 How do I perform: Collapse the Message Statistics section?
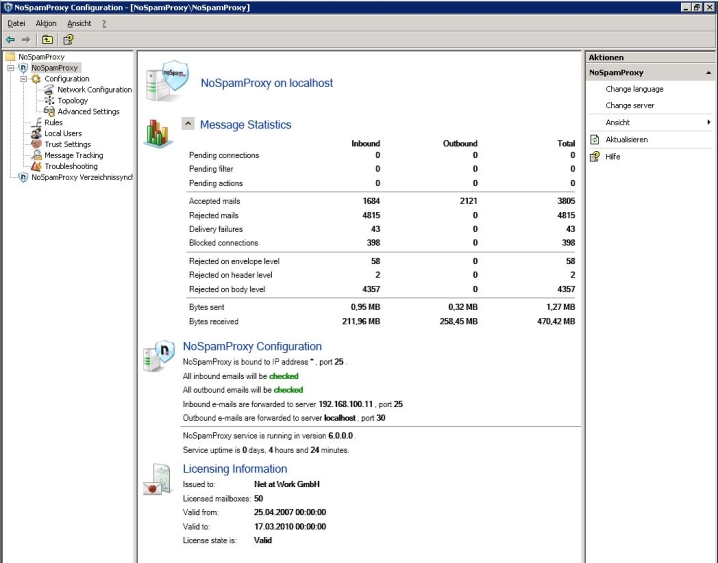coord(188,124)
